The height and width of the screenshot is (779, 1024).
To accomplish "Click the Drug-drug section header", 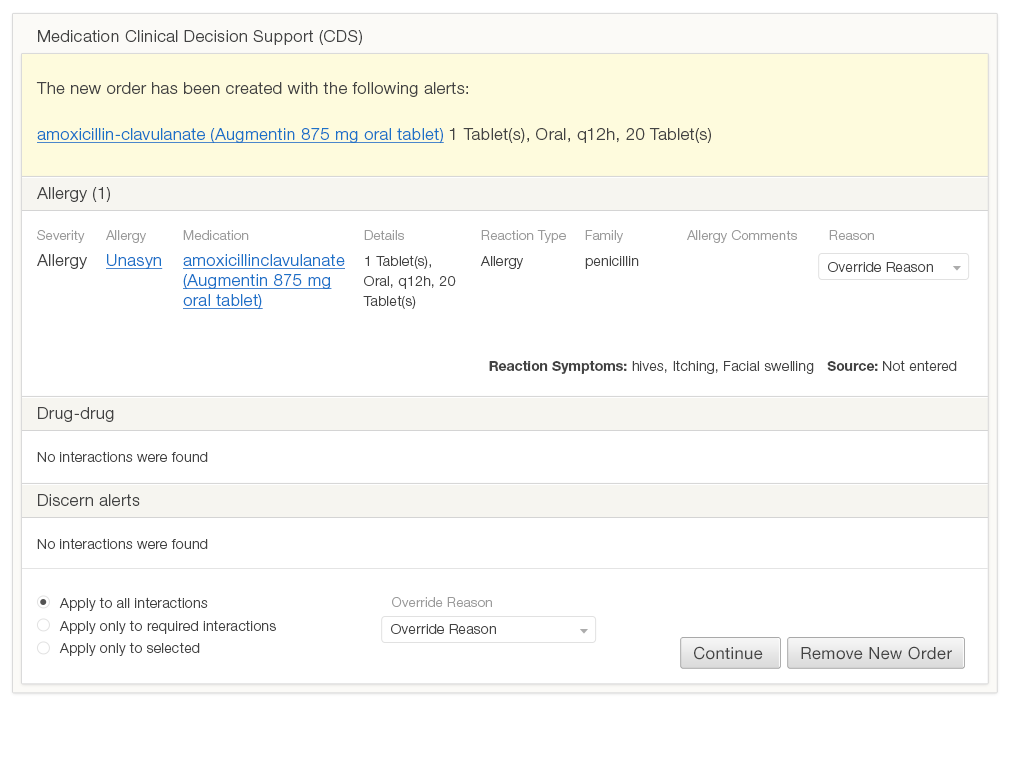I will (75, 413).
